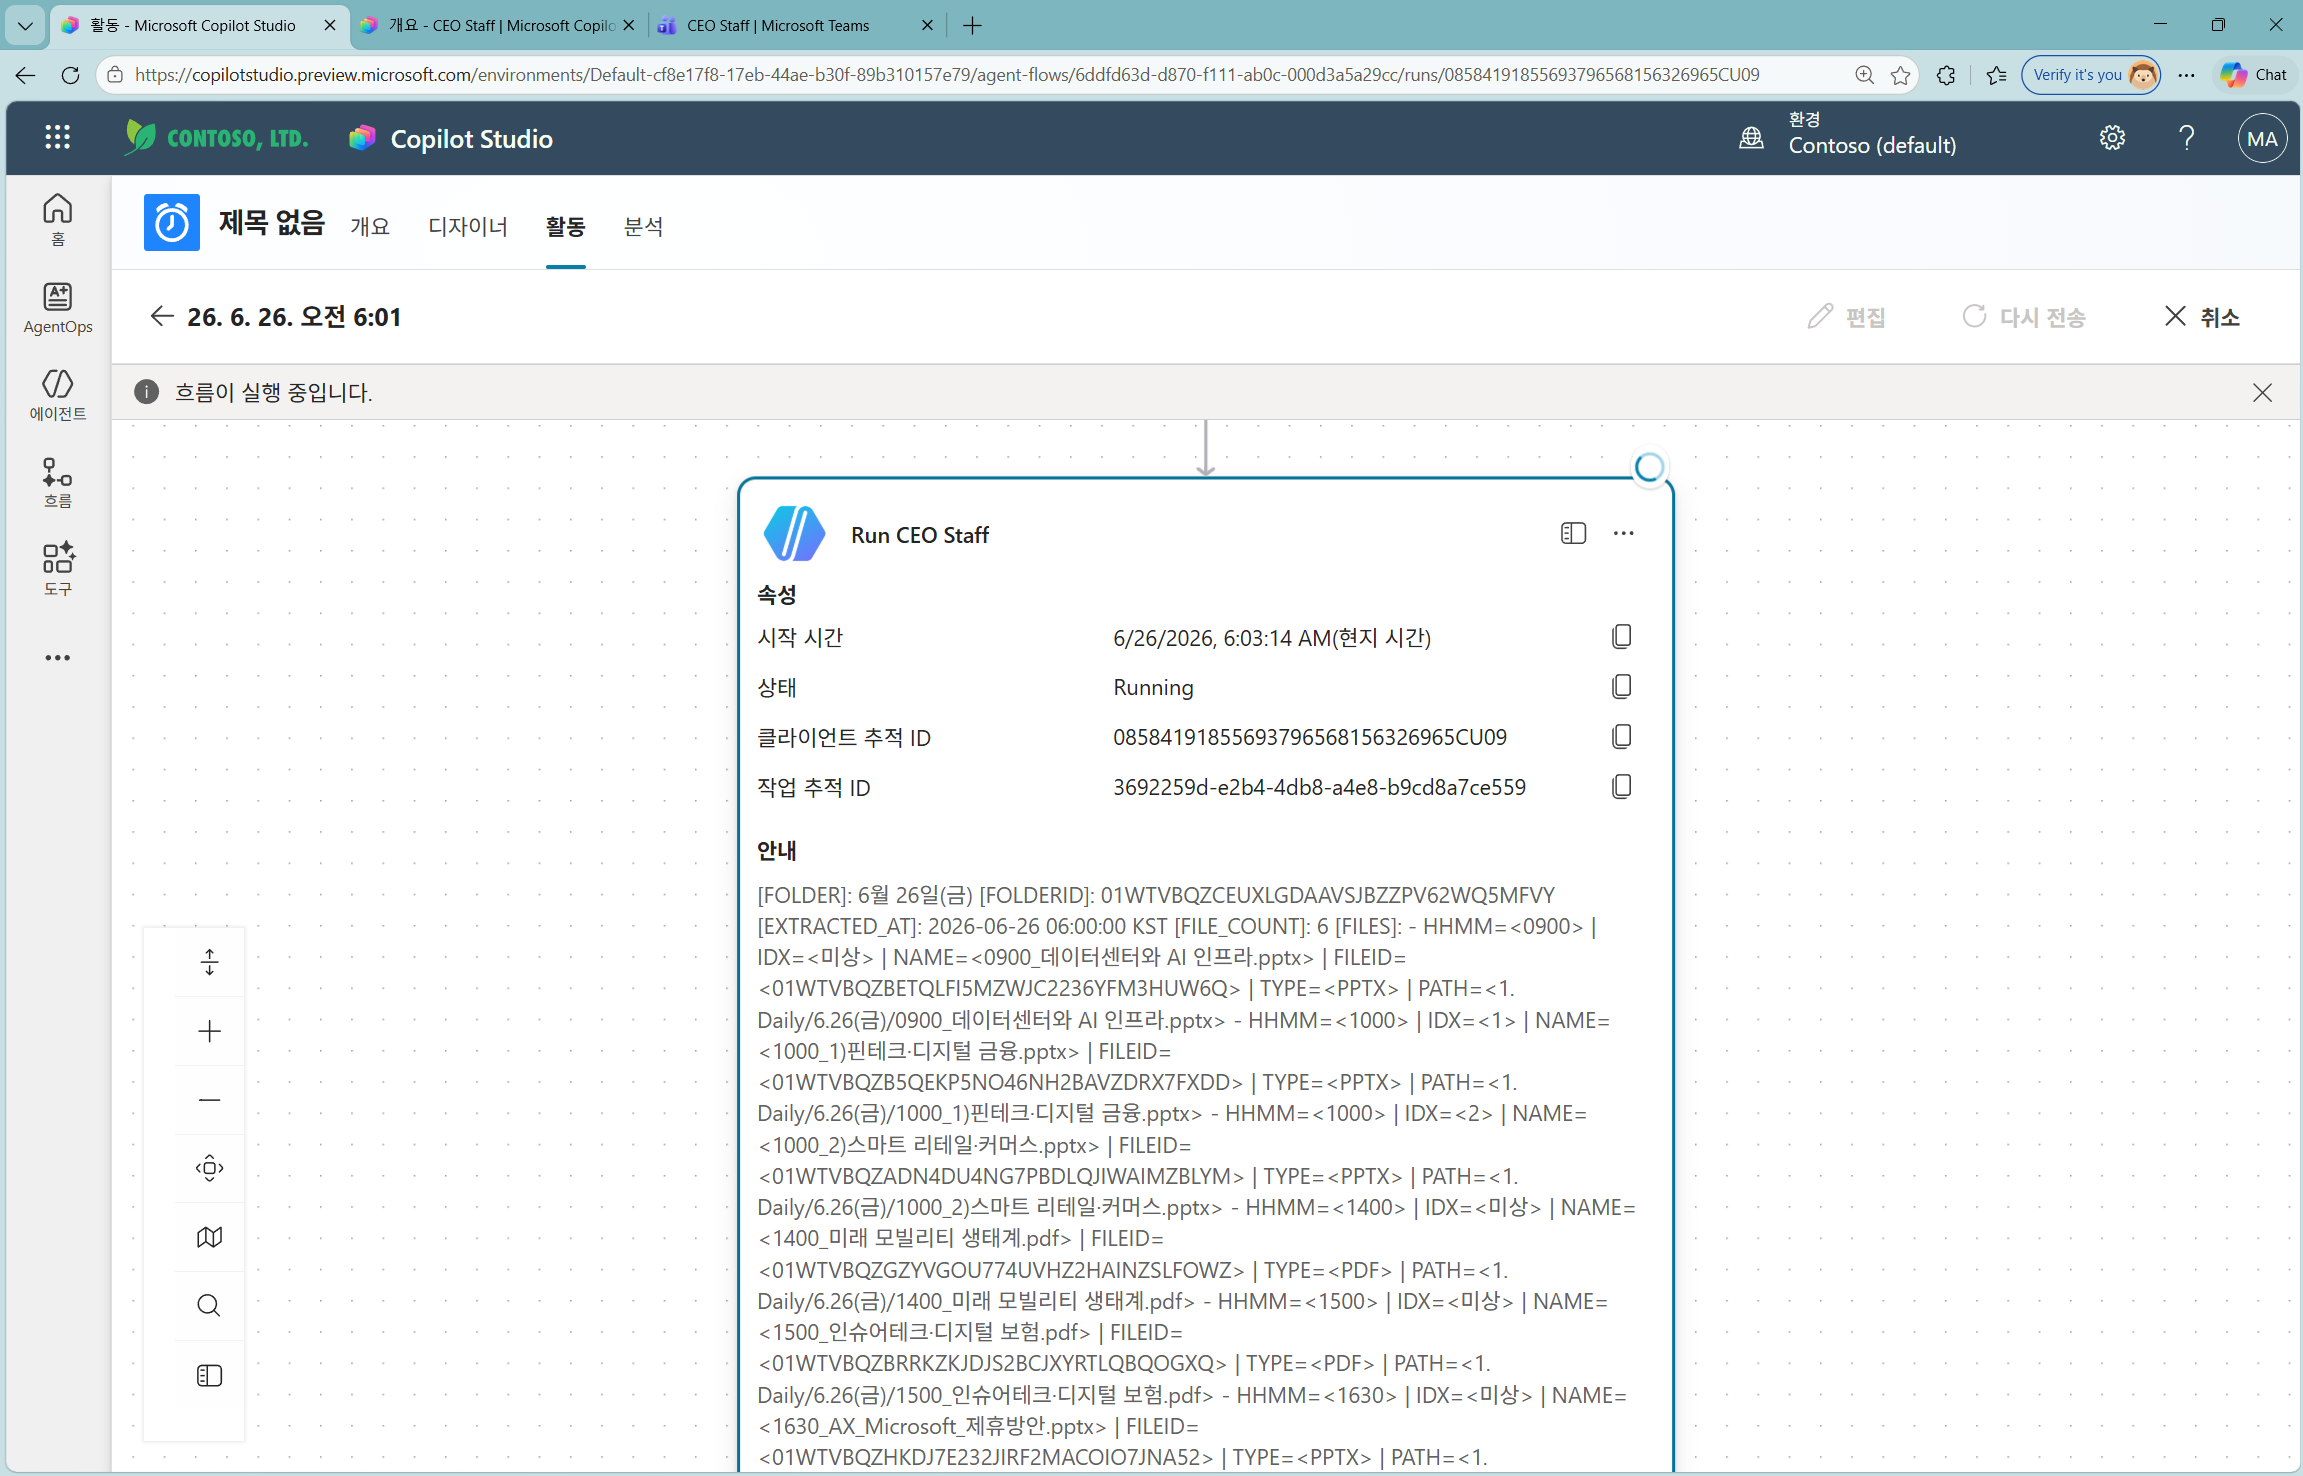Switch to the CEO Staff Microsoft Teams tab
This screenshot has width=2303, height=1476.
[778, 25]
